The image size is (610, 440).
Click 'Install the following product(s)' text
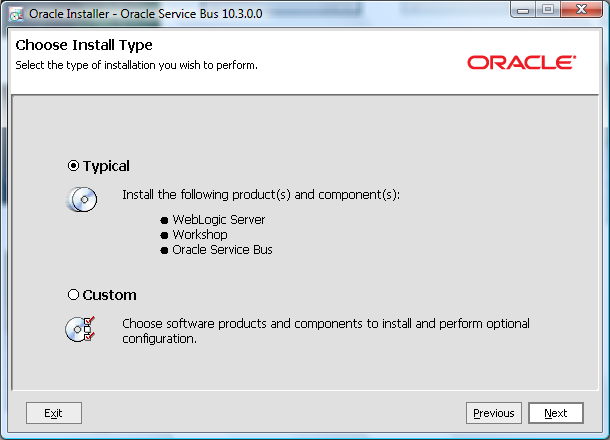261,195
